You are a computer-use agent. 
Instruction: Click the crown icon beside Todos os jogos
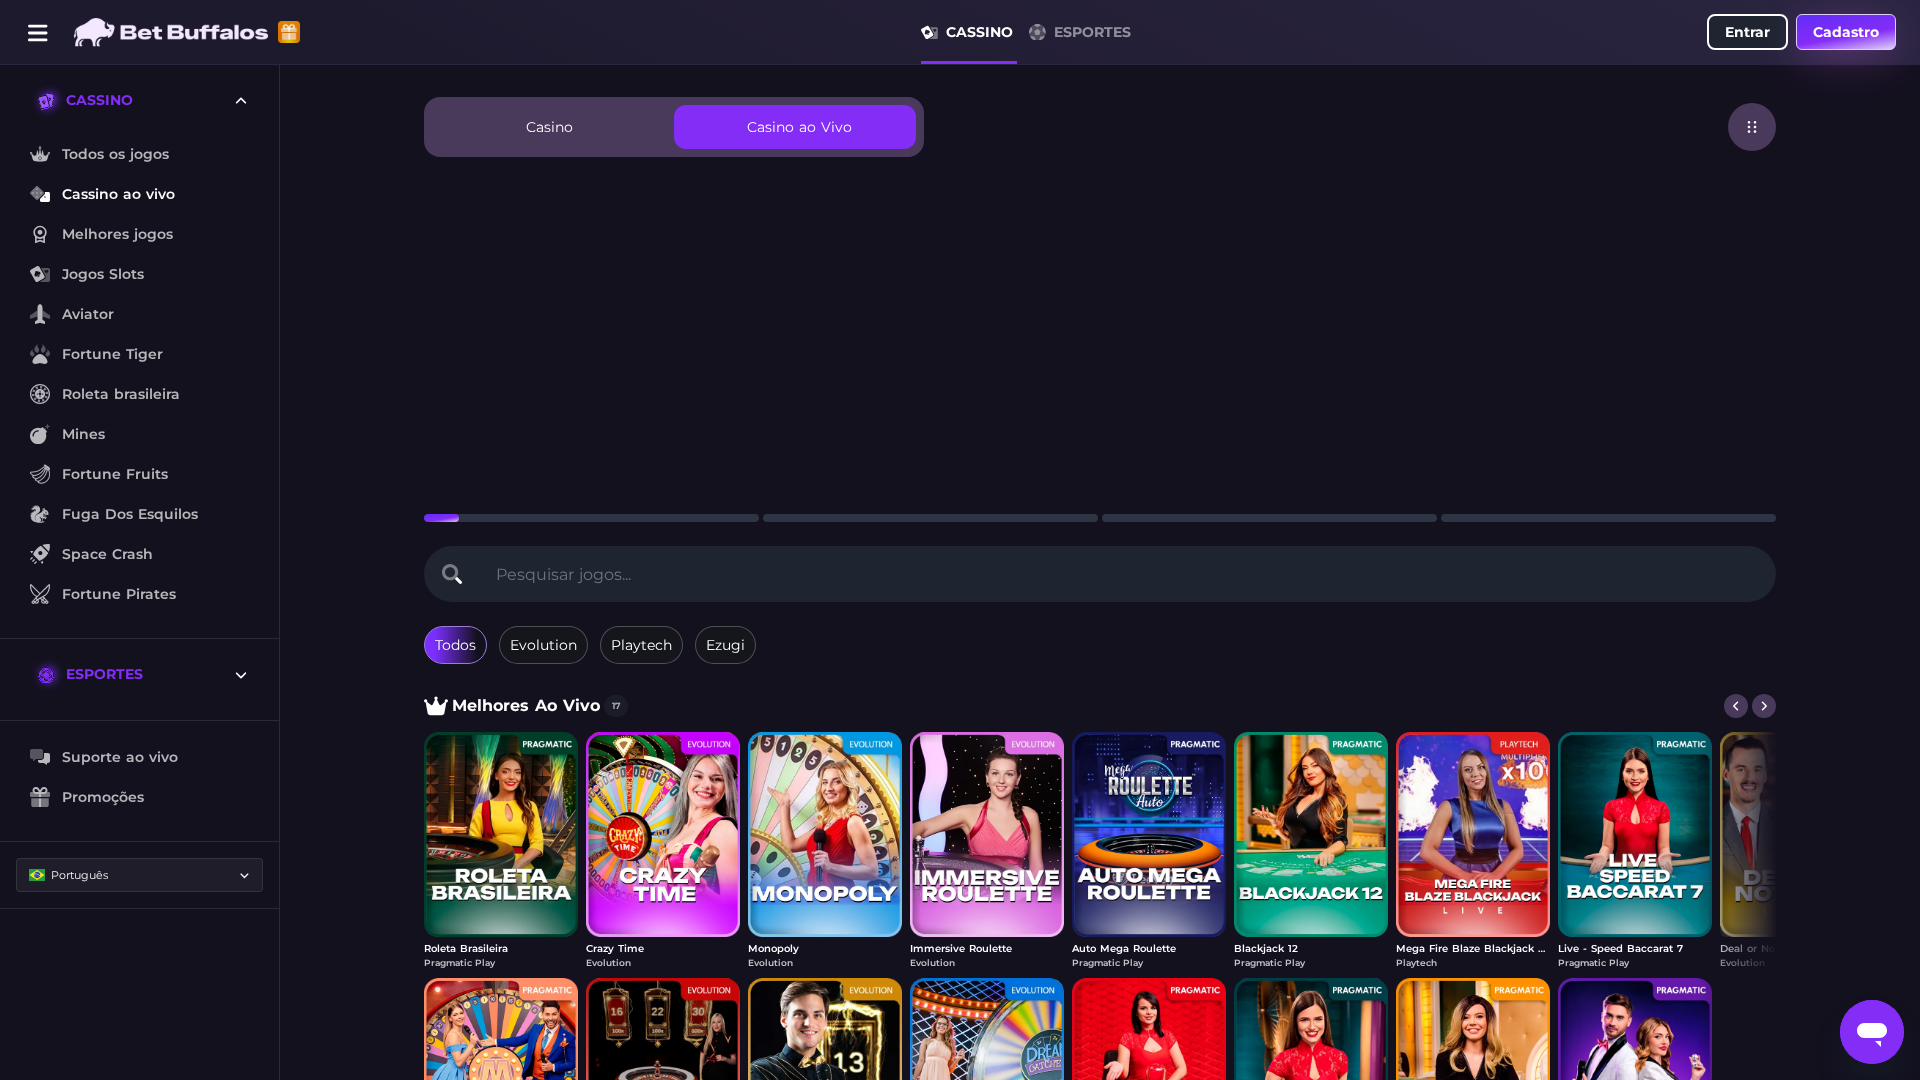coord(40,154)
